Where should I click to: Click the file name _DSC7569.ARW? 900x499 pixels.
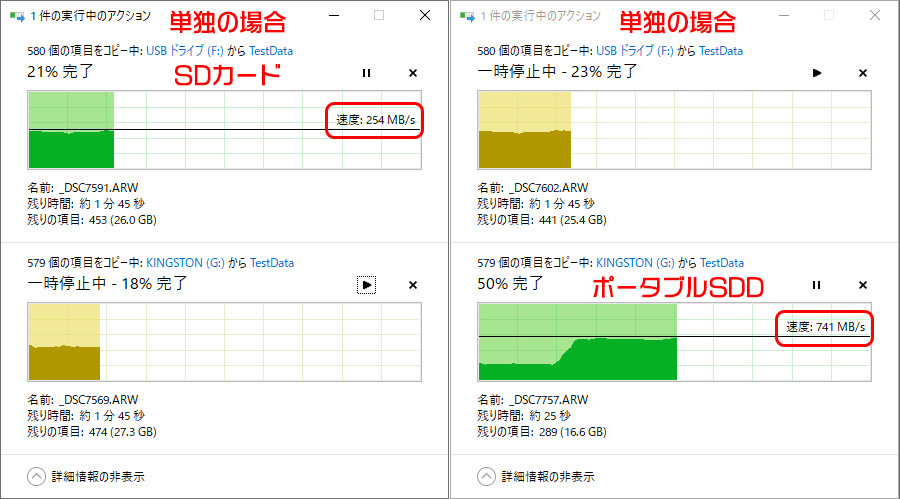click(99, 400)
